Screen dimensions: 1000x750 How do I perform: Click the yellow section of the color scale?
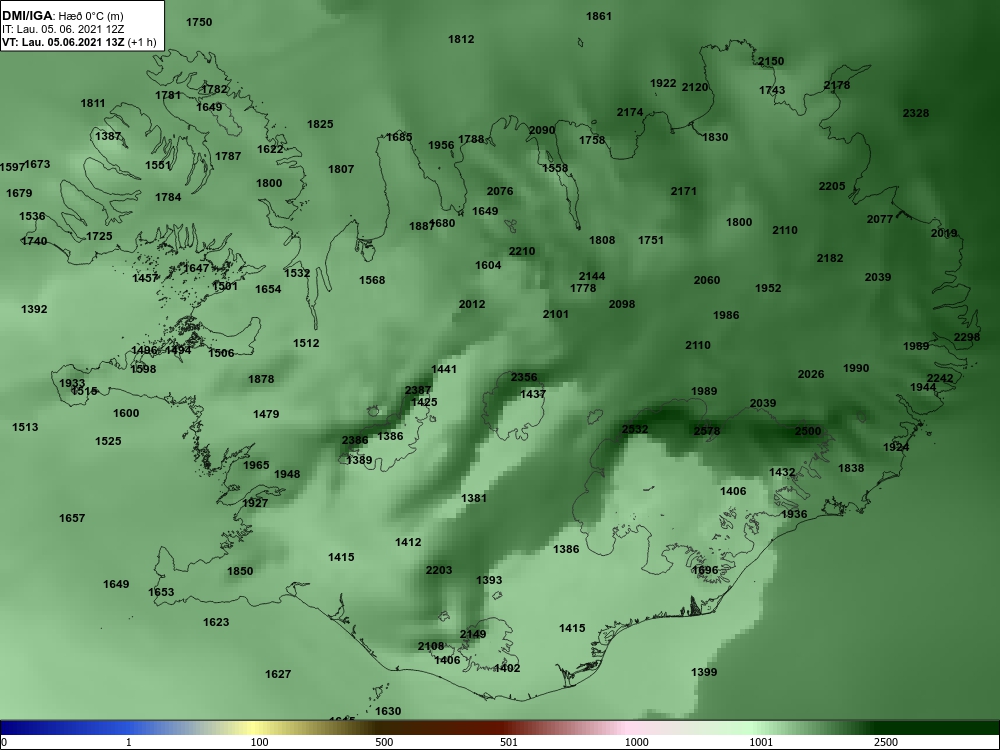point(252,728)
